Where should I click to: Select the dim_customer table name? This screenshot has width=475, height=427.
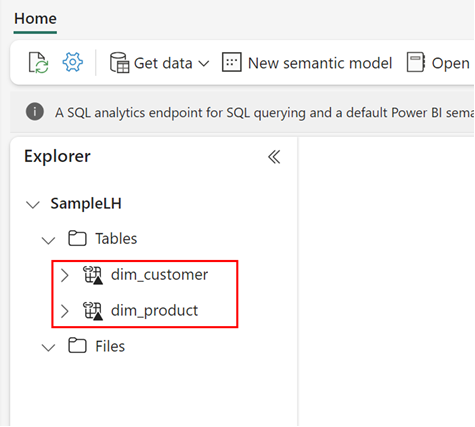[159, 275]
